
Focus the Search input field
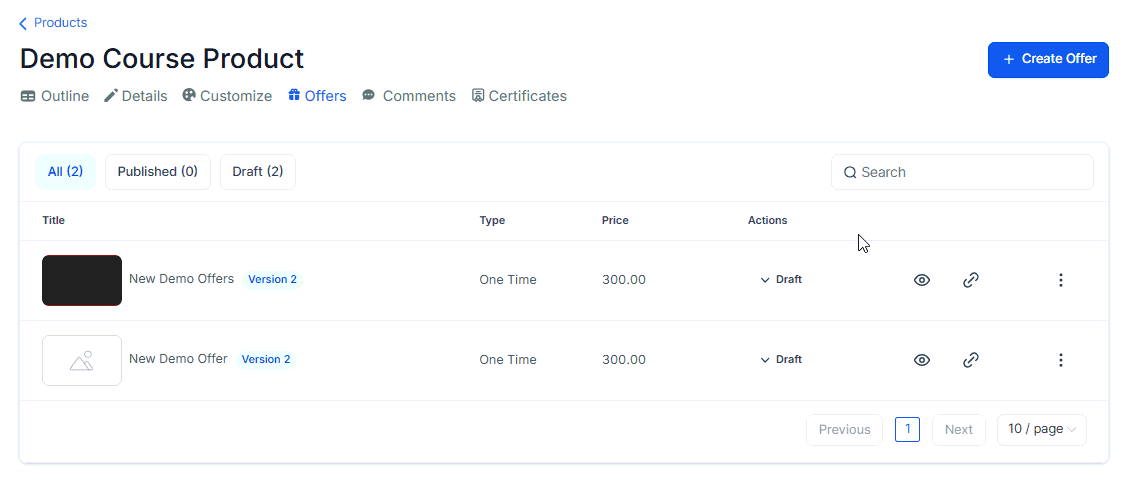970,172
